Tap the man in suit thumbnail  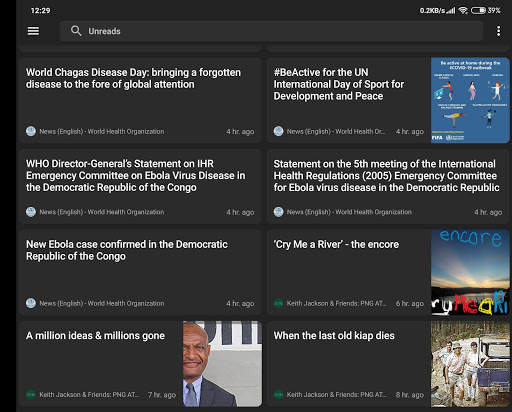[222, 364]
